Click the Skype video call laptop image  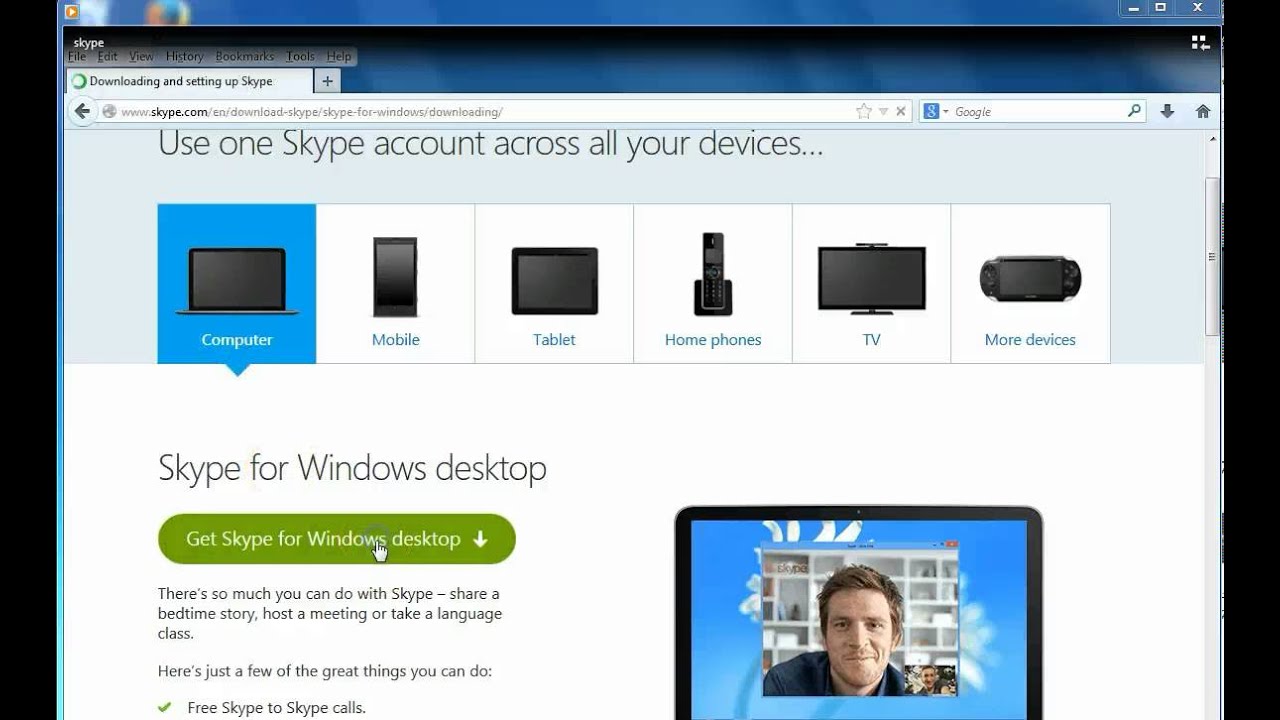(x=859, y=612)
